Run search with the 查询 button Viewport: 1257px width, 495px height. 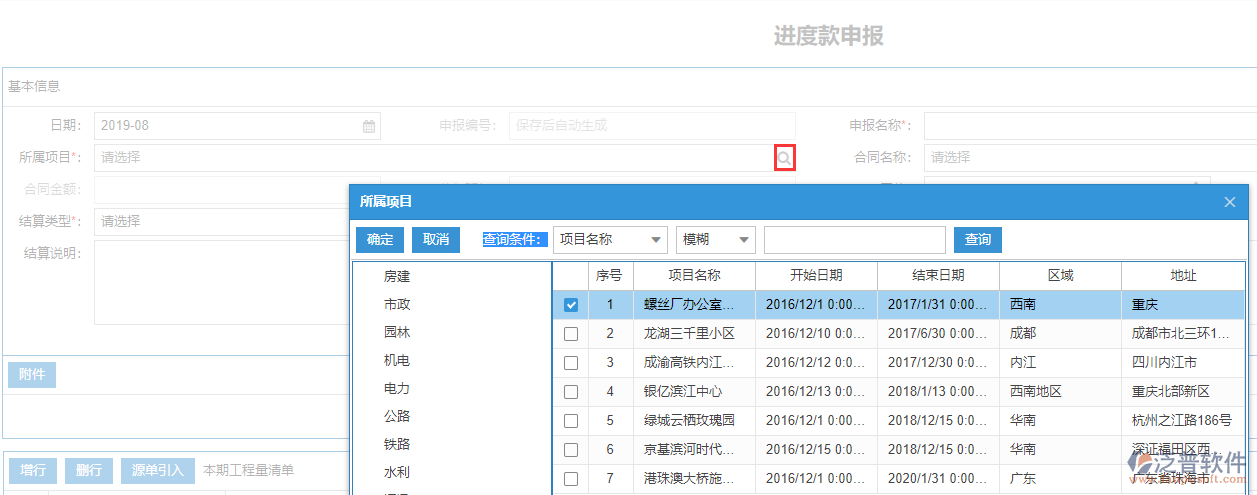[x=977, y=240]
